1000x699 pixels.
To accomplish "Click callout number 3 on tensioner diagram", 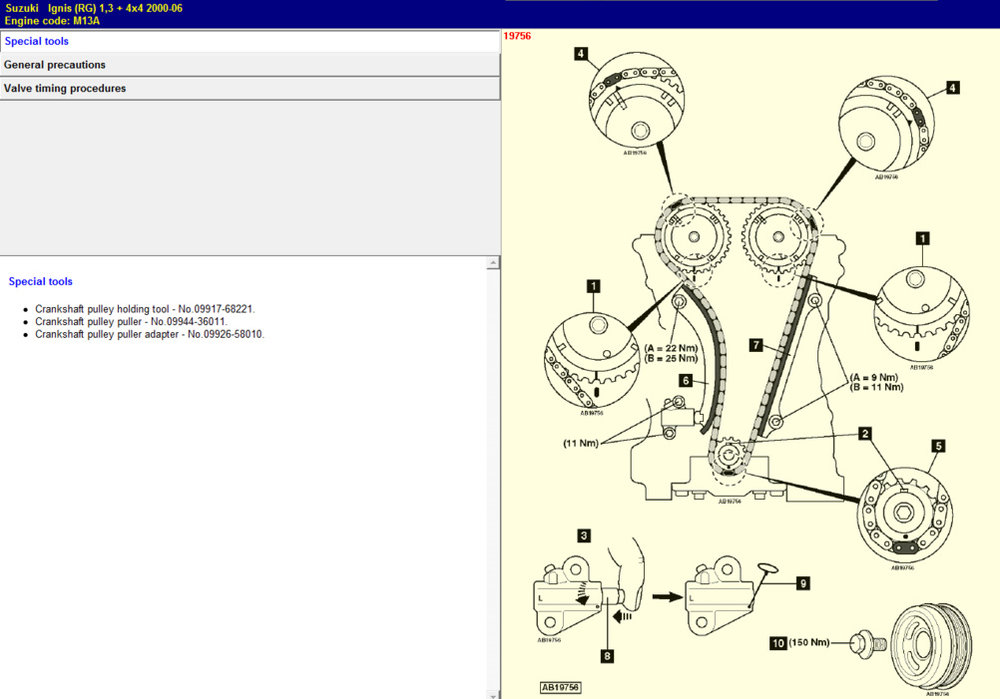I will point(584,536).
